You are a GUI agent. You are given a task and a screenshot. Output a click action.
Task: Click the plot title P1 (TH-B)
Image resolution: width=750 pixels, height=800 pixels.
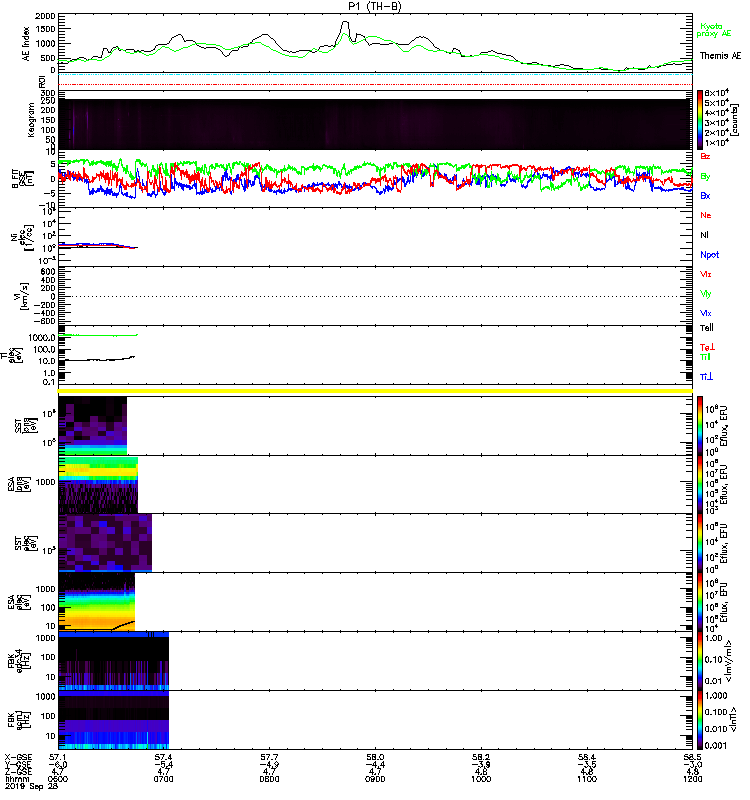pyautogui.click(x=375, y=6)
